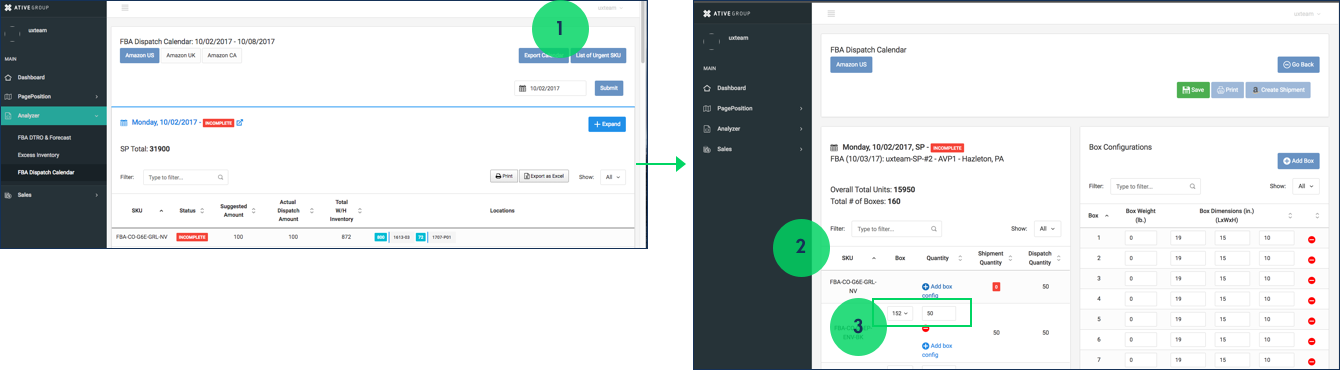Viewport: 1340px width, 370px height.
Task: Click Export as Excel button
Action: point(544,176)
